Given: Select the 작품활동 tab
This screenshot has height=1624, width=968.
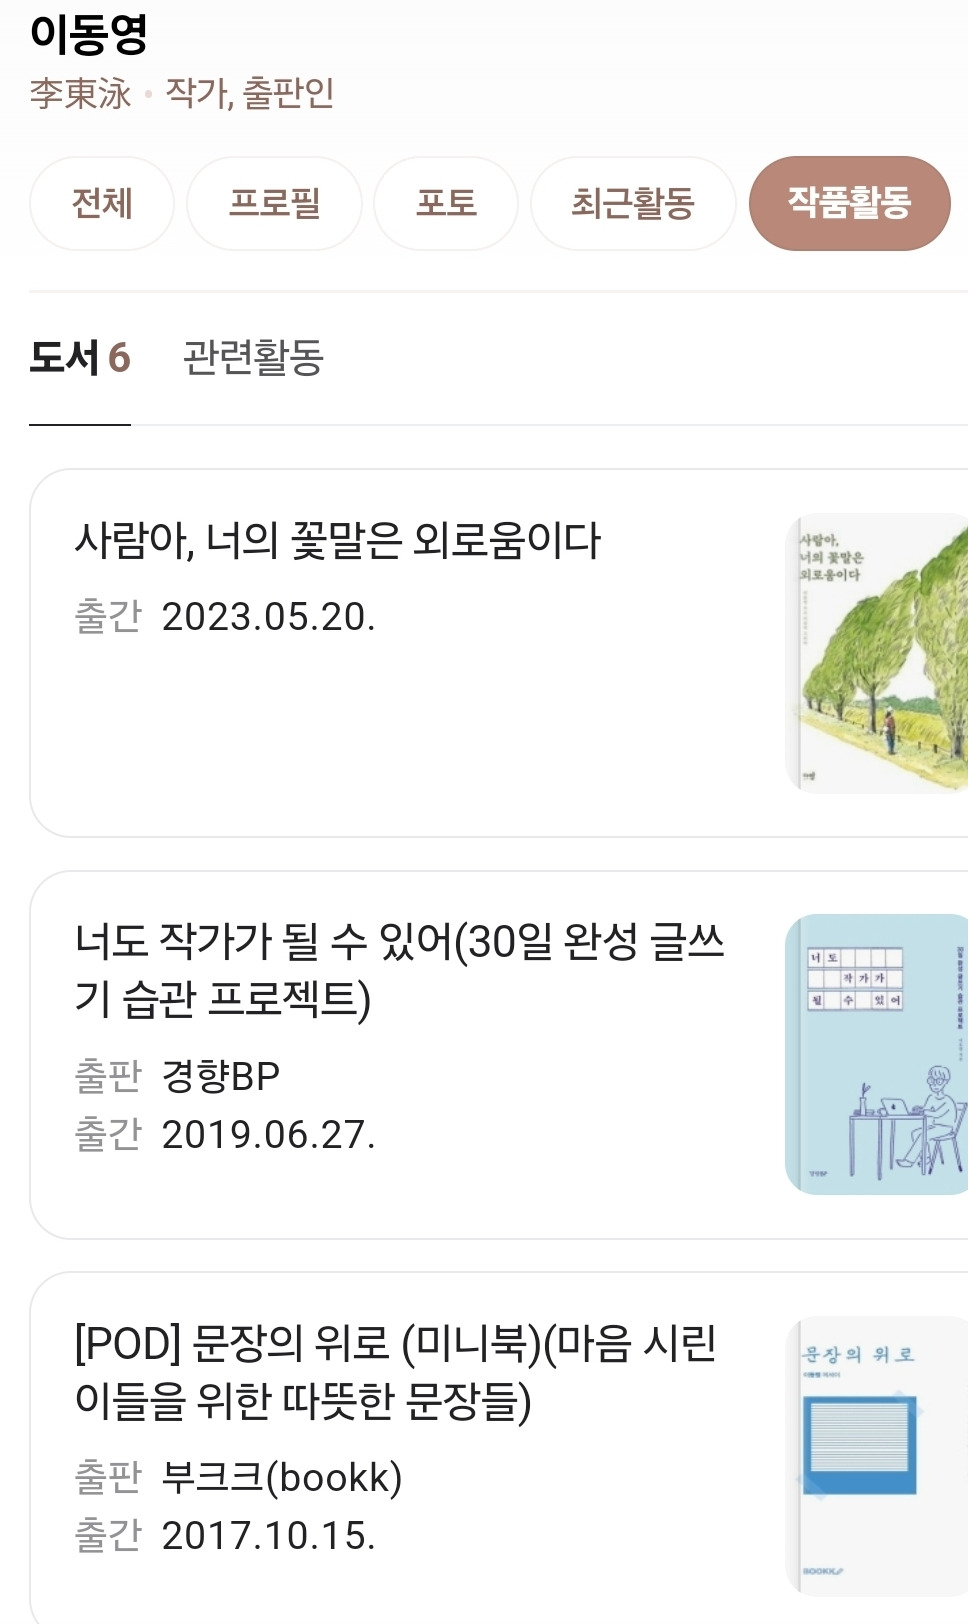Looking at the screenshot, I should point(849,203).
